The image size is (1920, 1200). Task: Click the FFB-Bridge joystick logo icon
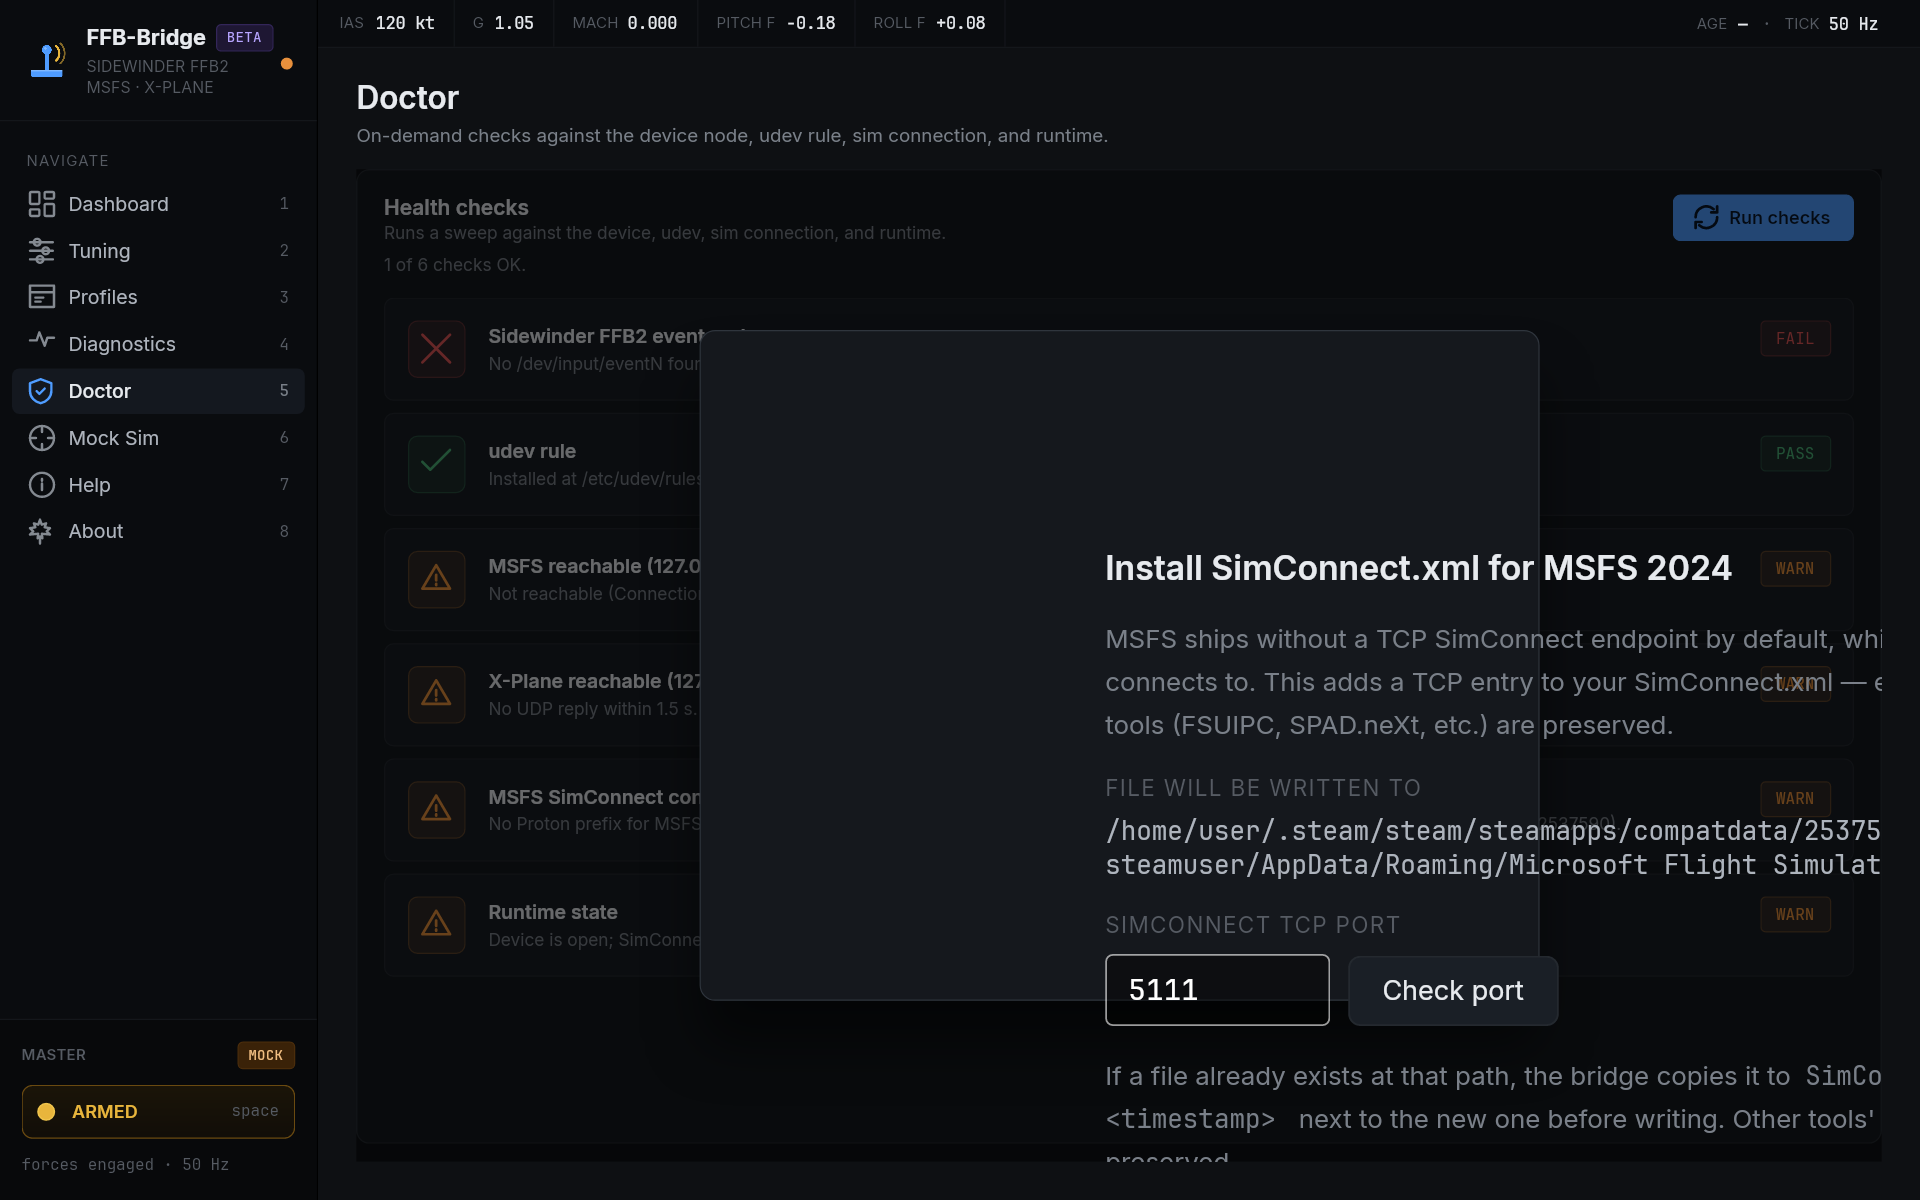point(48,60)
